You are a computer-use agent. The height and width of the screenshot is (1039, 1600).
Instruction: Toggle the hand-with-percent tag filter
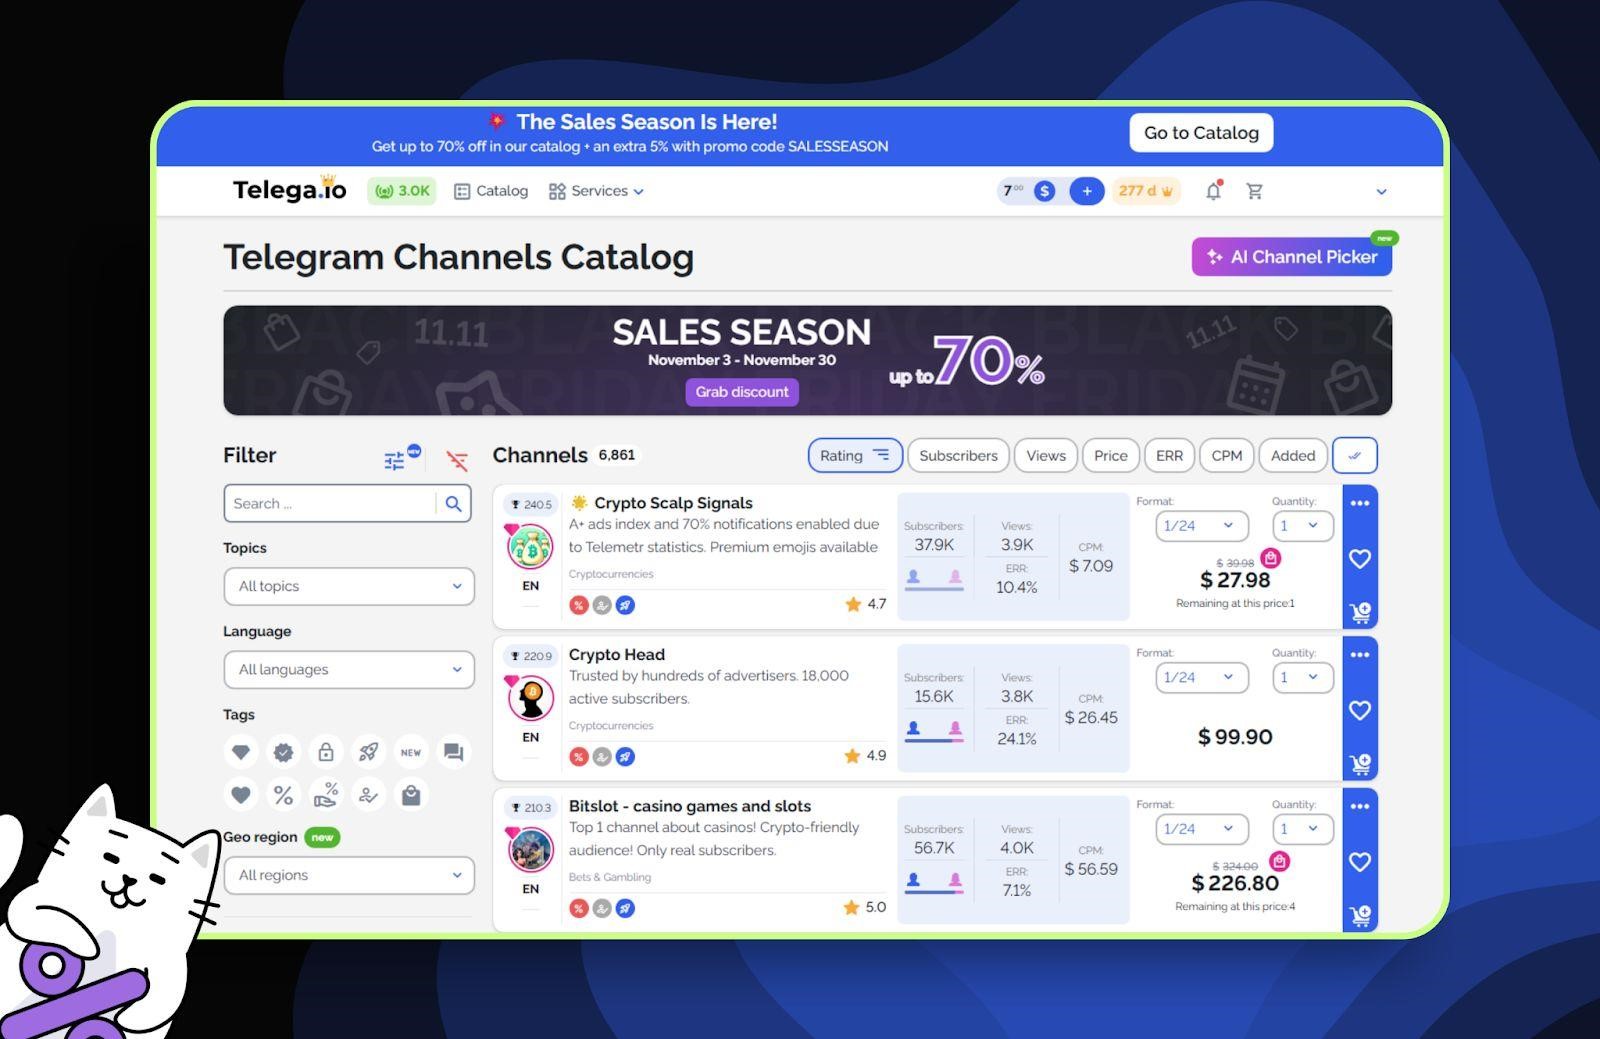click(326, 795)
